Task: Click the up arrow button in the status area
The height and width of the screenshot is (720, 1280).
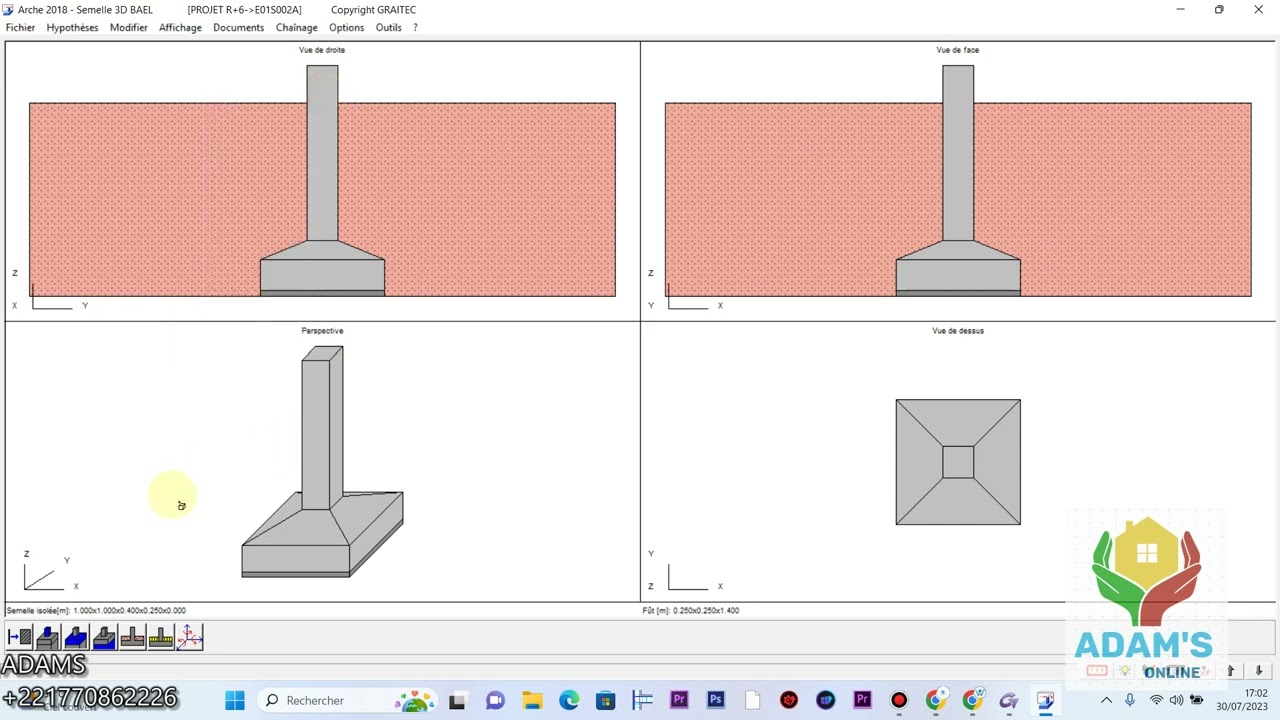Action: tap(1231, 671)
